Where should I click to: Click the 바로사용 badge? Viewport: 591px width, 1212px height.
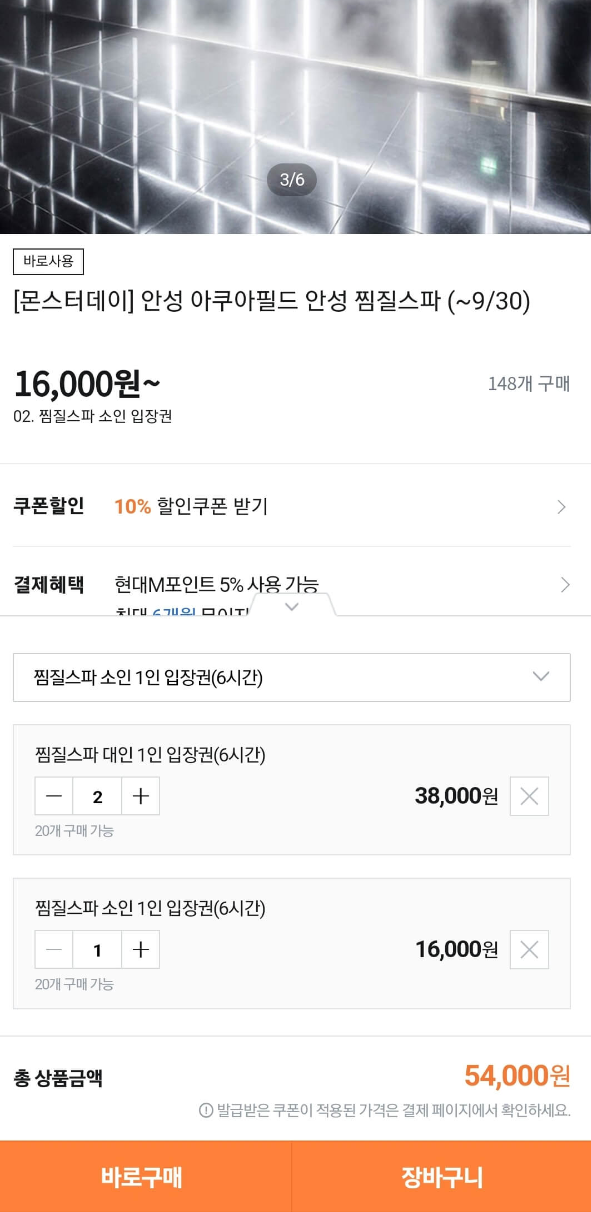(x=46, y=261)
